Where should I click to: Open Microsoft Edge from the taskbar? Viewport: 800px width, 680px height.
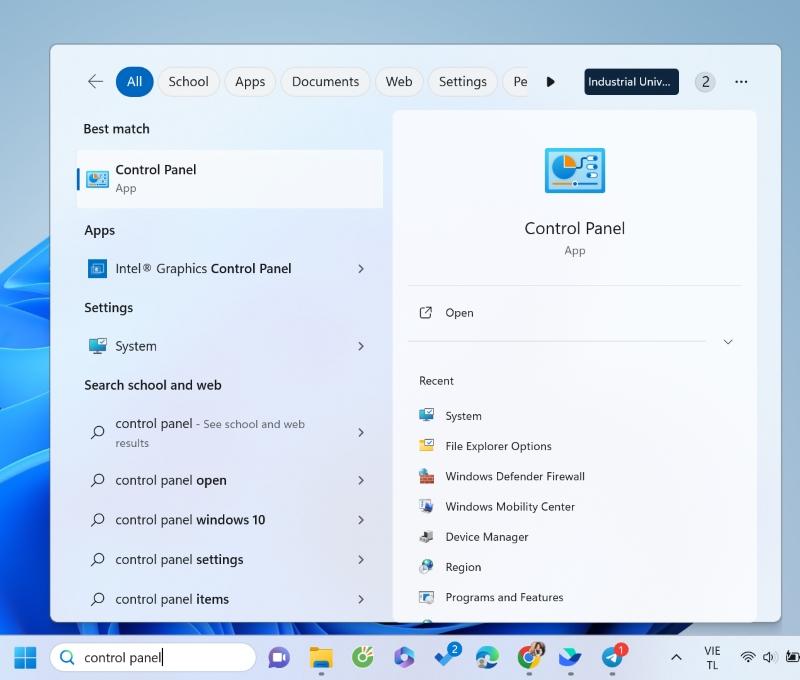coord(487,658)
